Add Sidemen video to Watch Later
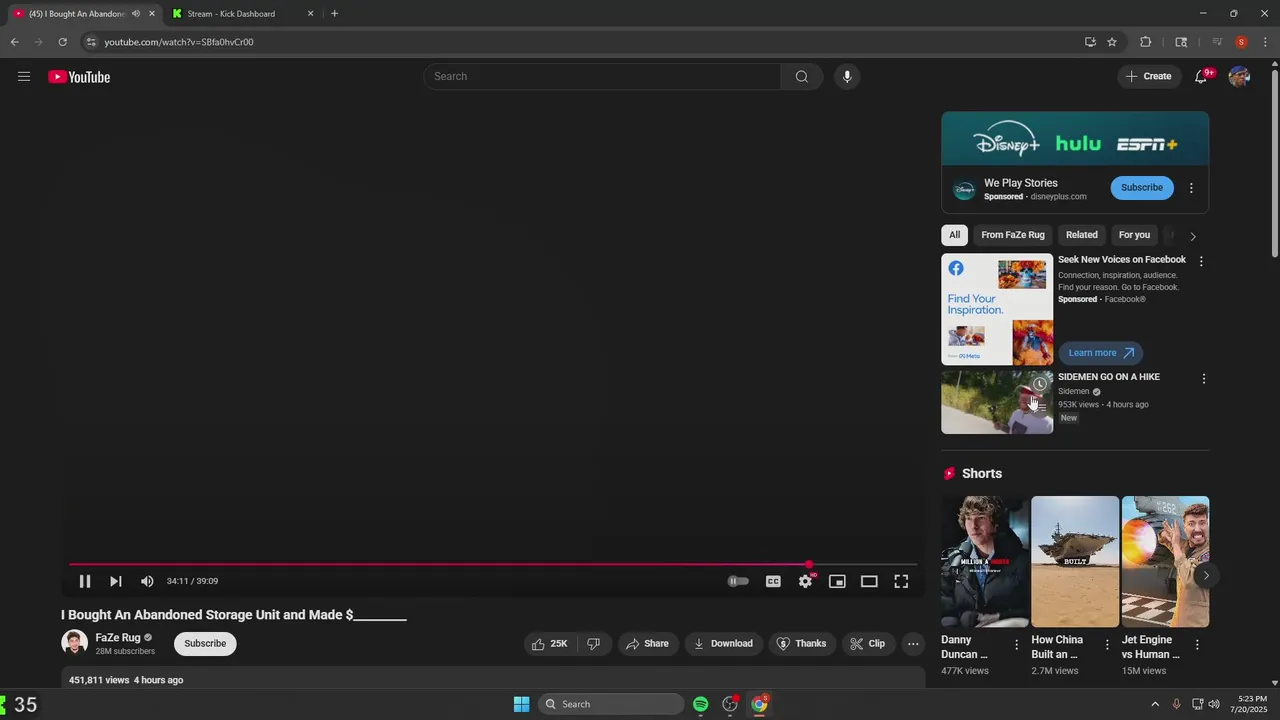1280x720 pixels. coord(1040,384)
